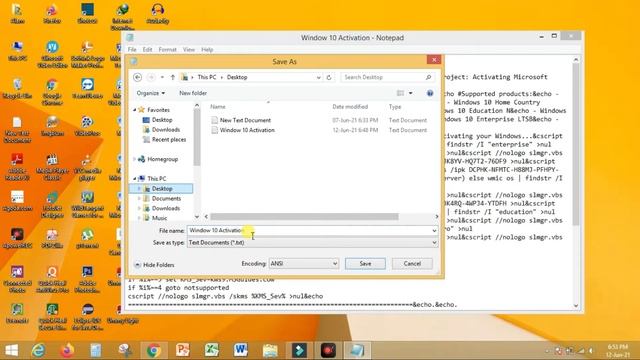Click the change view icon
The image size is (640, 360).
point(400,93)
